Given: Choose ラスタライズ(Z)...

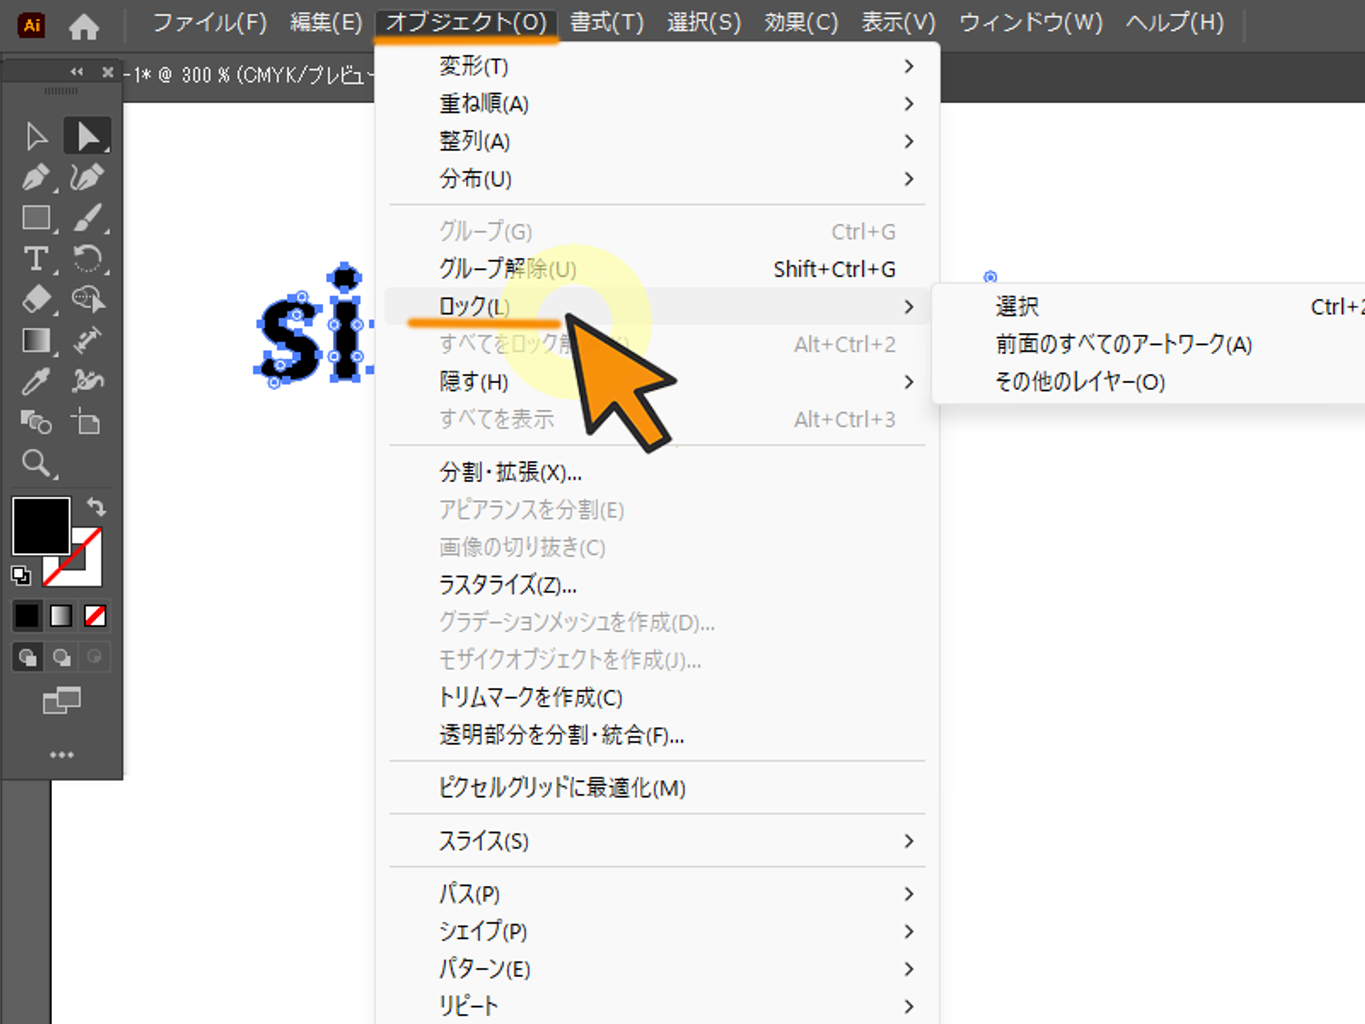Looking at the screenshot, I should [657, 585].
